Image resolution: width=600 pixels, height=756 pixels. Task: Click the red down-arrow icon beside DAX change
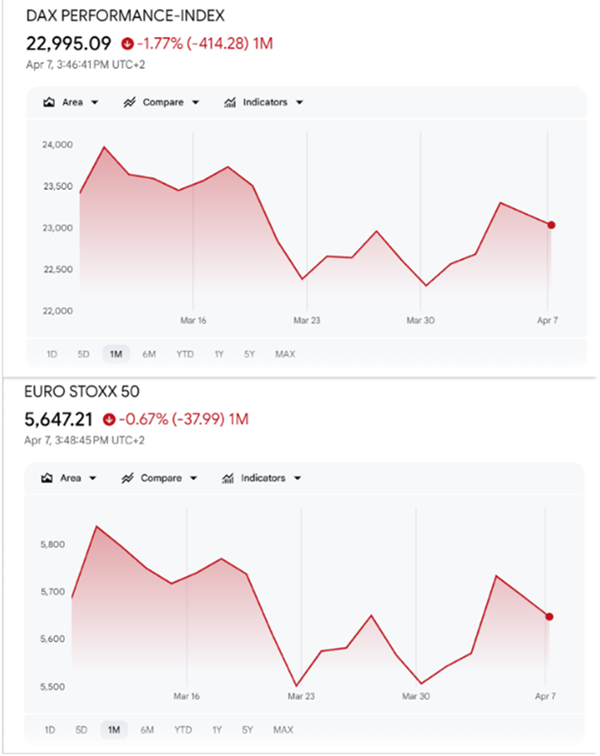(x=126, y=44)
